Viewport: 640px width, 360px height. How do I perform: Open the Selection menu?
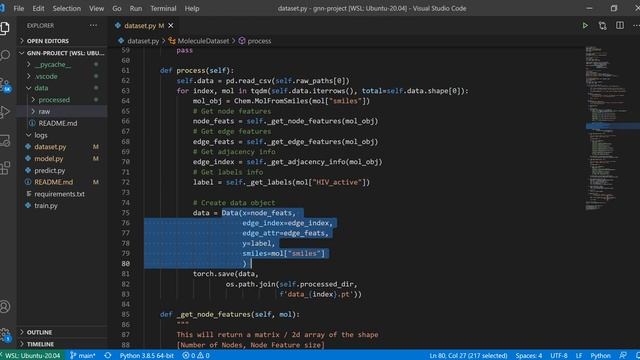pos(67,8)
